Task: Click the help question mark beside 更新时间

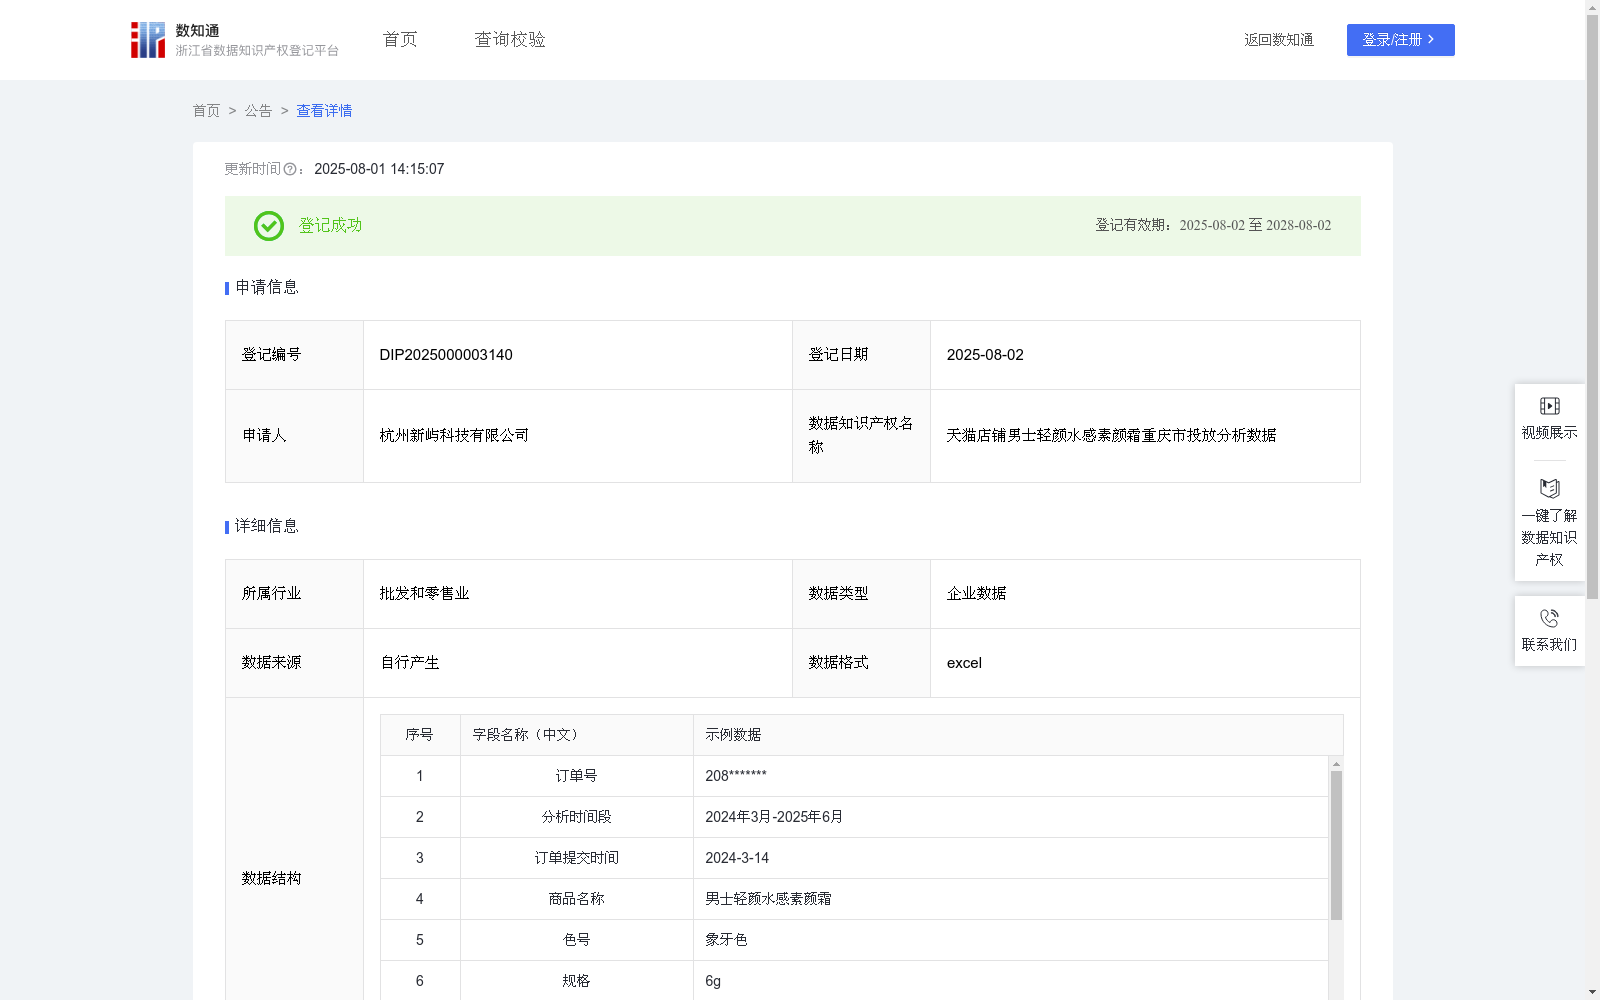Action: (x=290, y=170)
